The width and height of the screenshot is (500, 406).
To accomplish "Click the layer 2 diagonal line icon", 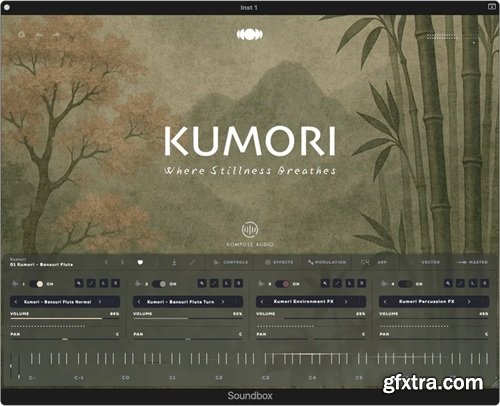I will (x=214, y=284).
